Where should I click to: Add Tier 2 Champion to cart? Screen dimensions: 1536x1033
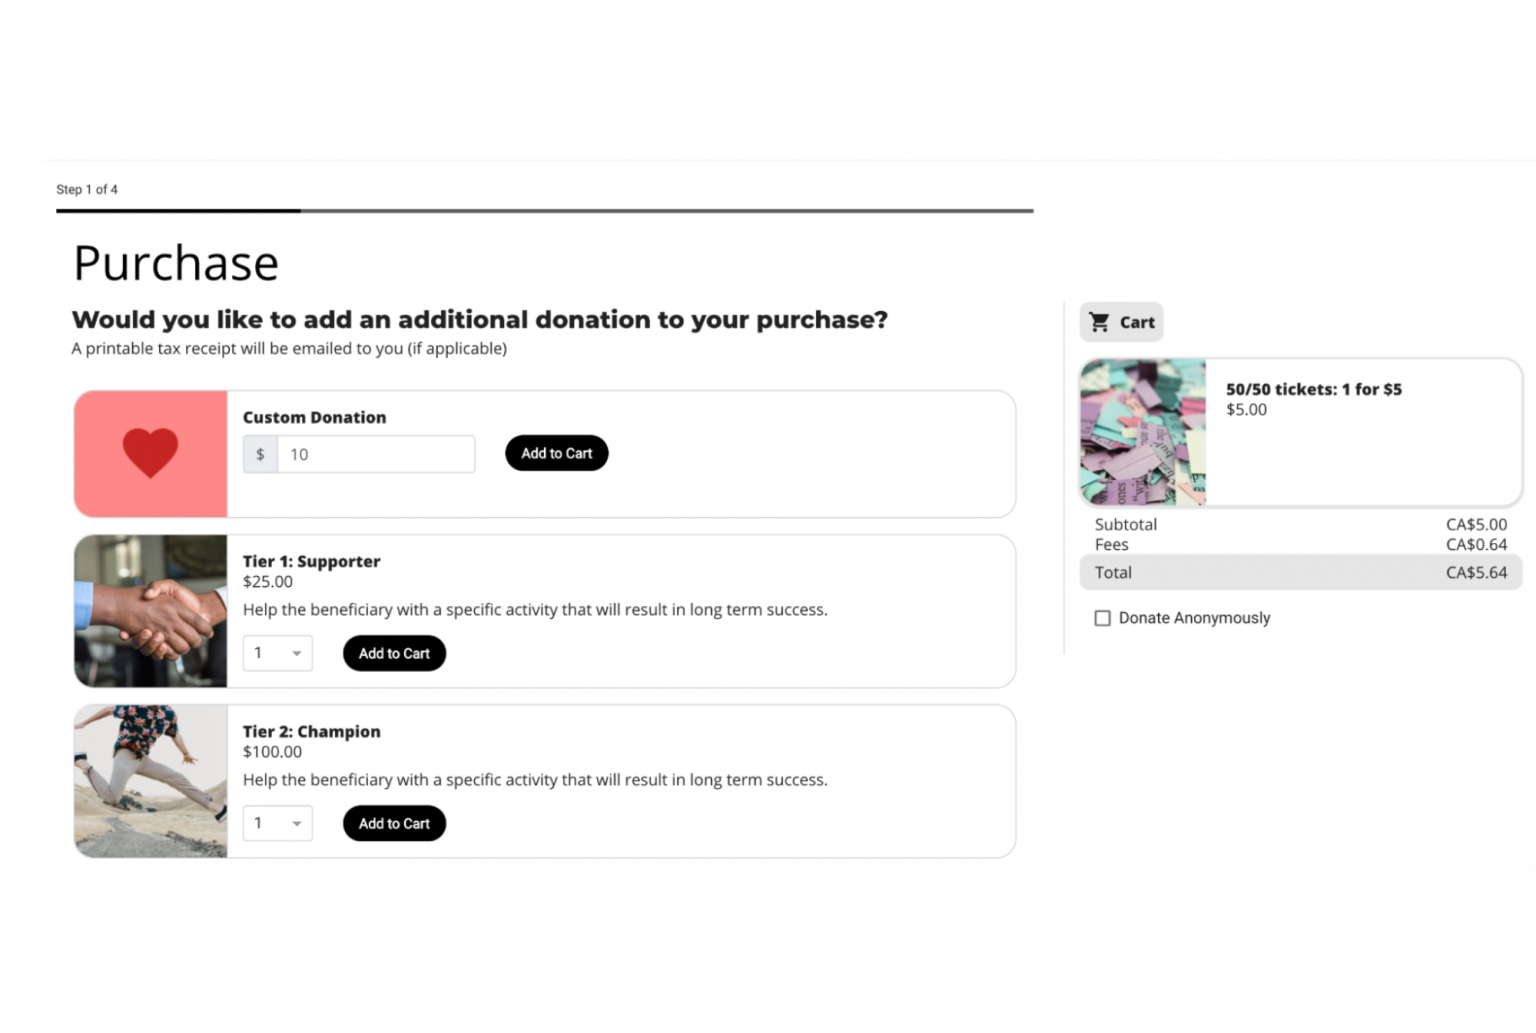pos(394,823)
